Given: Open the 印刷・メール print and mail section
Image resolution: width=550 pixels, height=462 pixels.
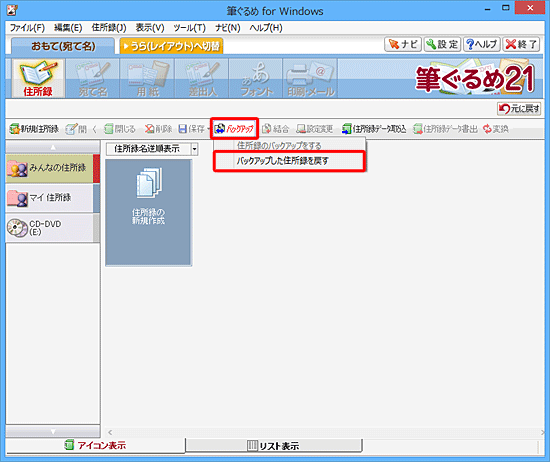Looking at the screenshot, I should (310, 78).
